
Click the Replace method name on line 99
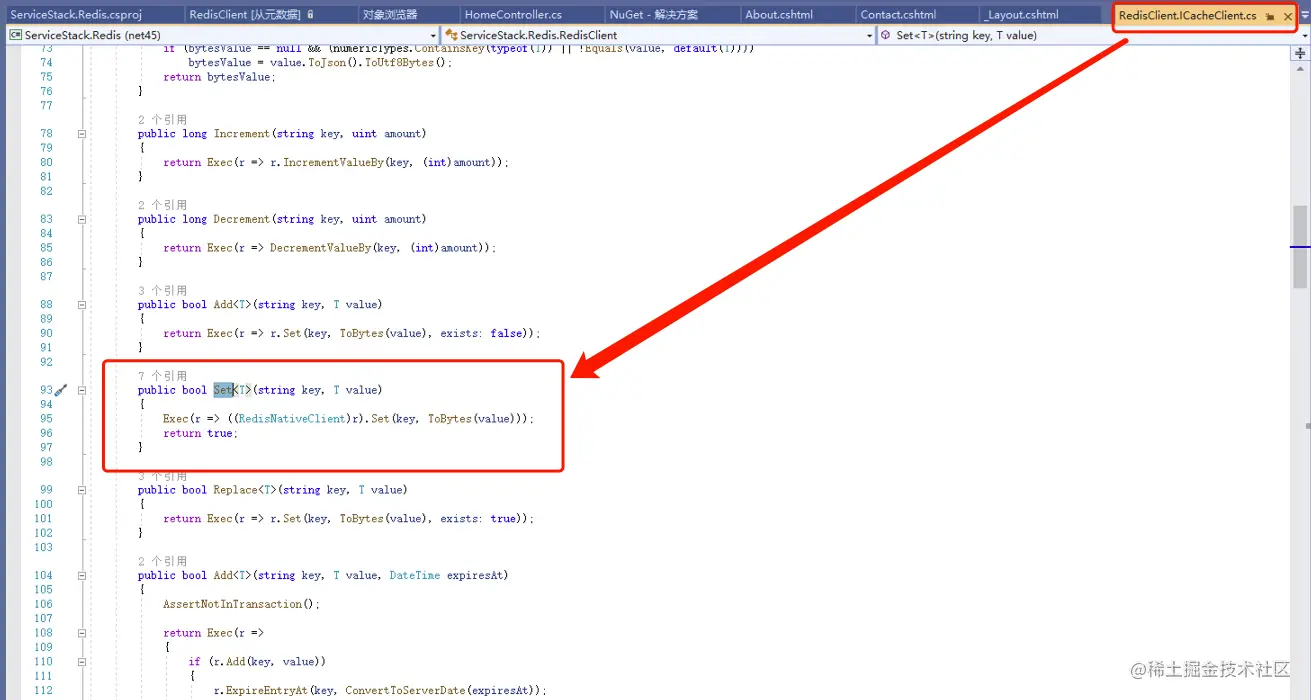pos(235,490)
